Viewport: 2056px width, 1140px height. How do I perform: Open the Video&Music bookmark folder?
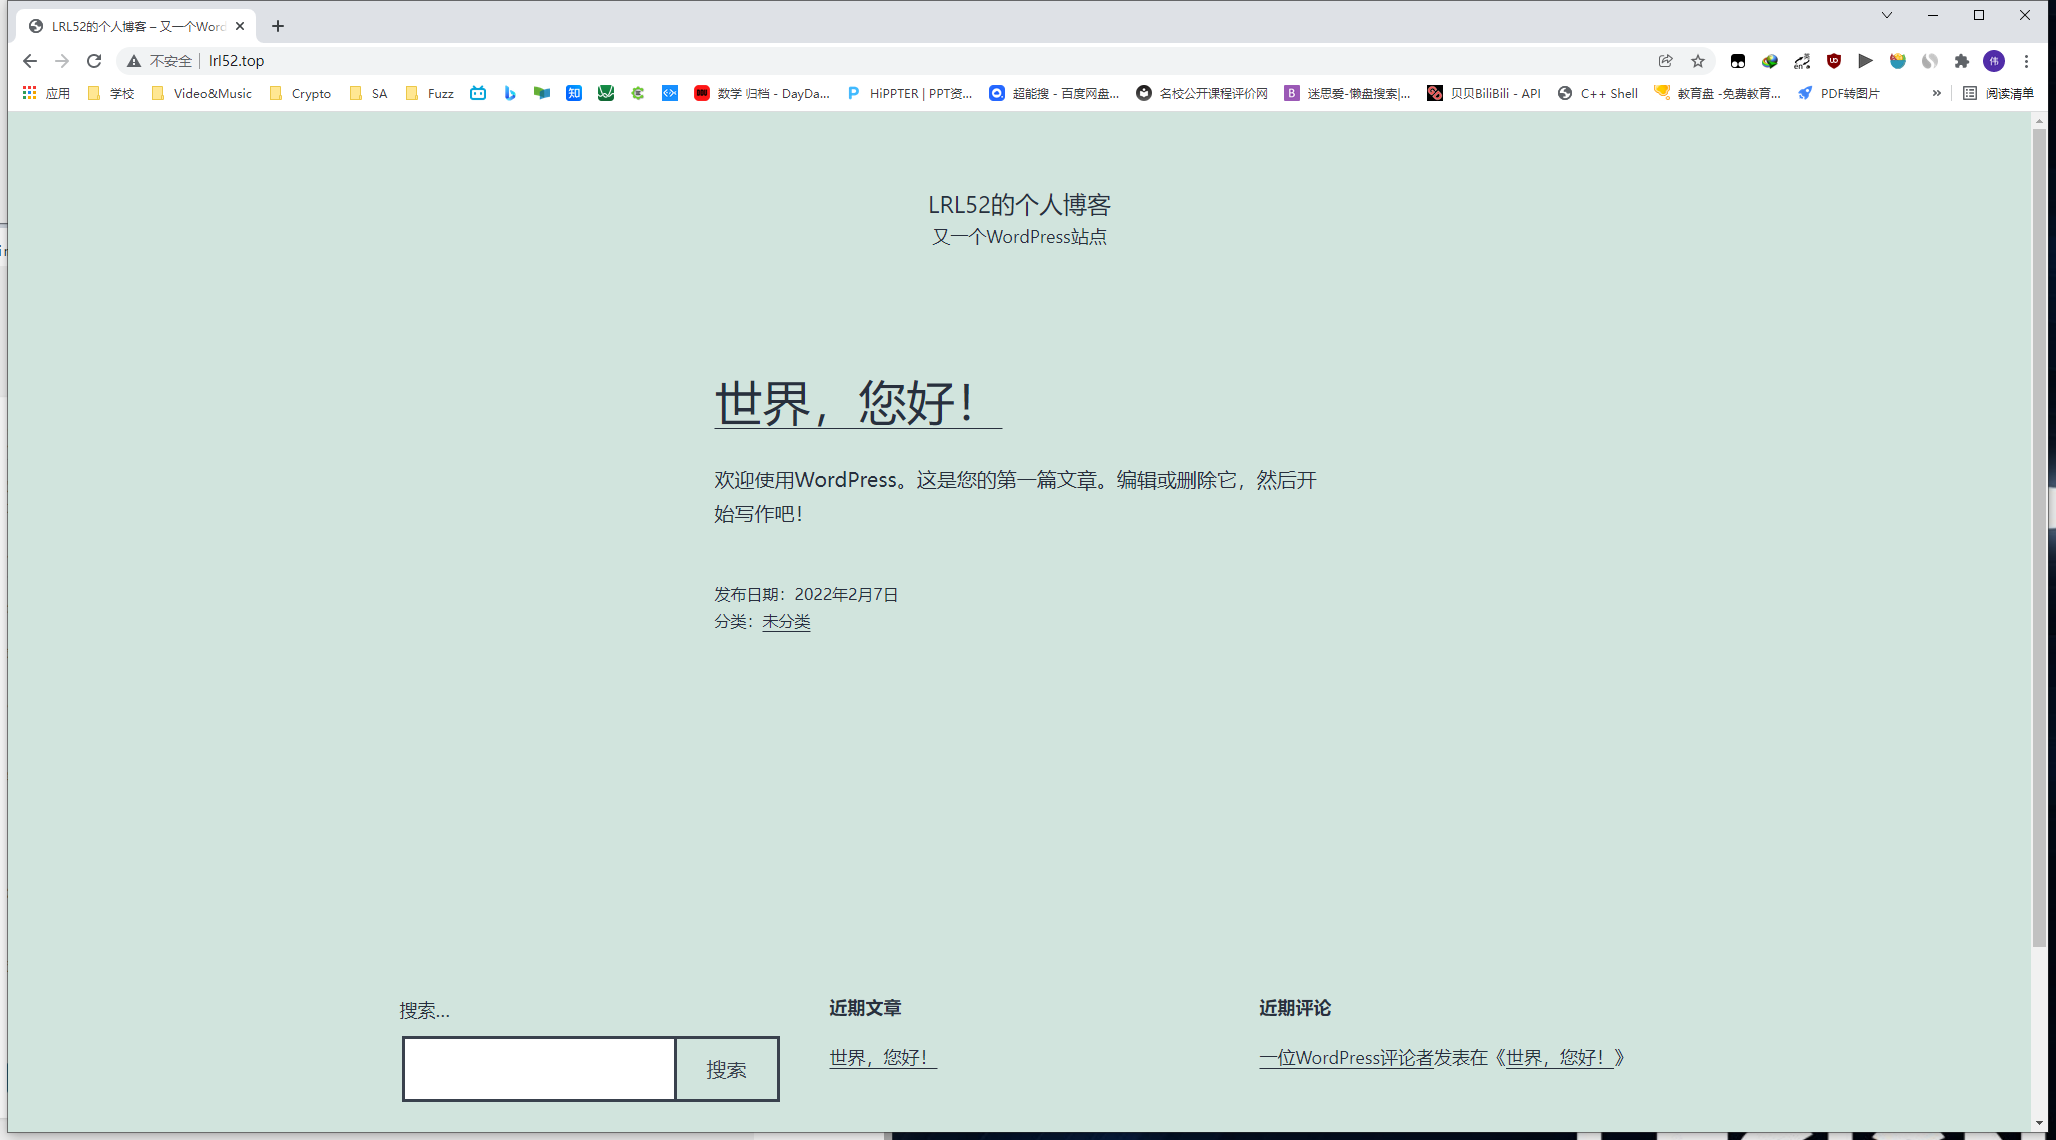(x=202, y=93)
